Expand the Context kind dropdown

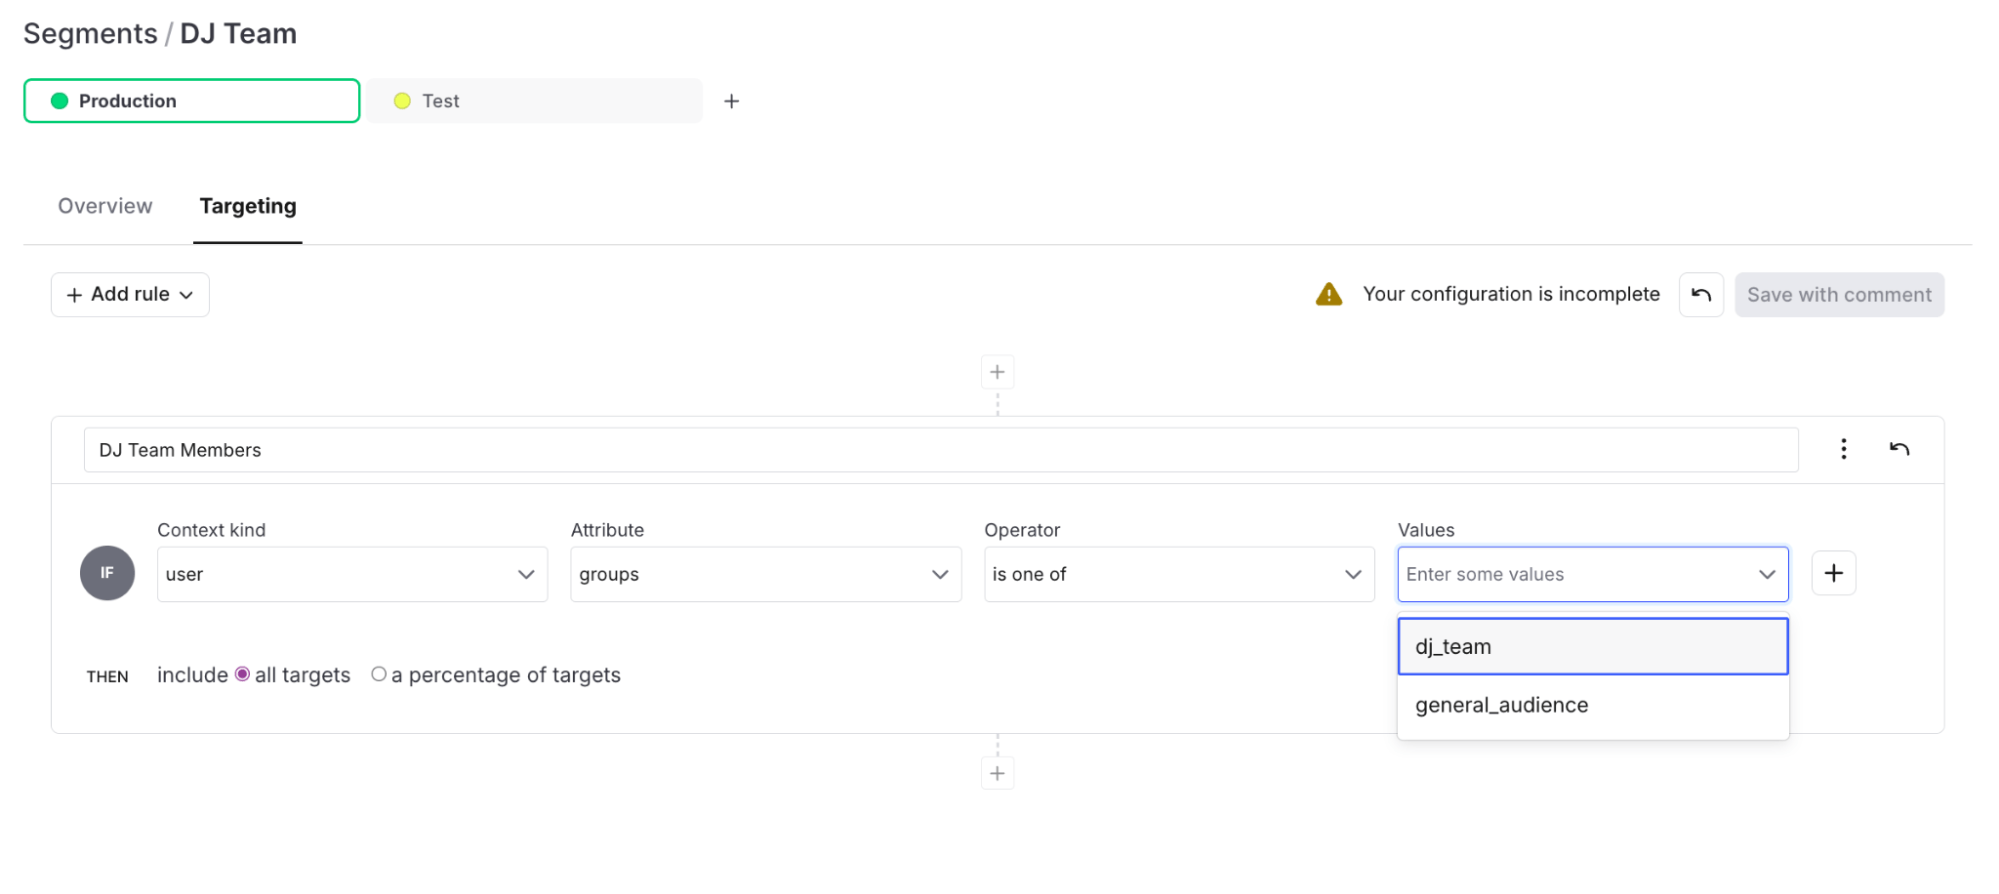point(352,574)
